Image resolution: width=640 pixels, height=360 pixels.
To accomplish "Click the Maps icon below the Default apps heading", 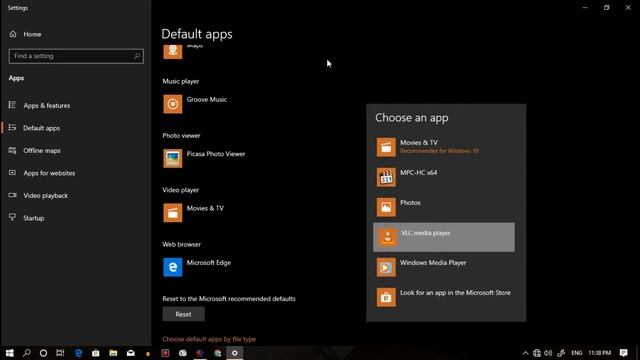I will 173,51.
